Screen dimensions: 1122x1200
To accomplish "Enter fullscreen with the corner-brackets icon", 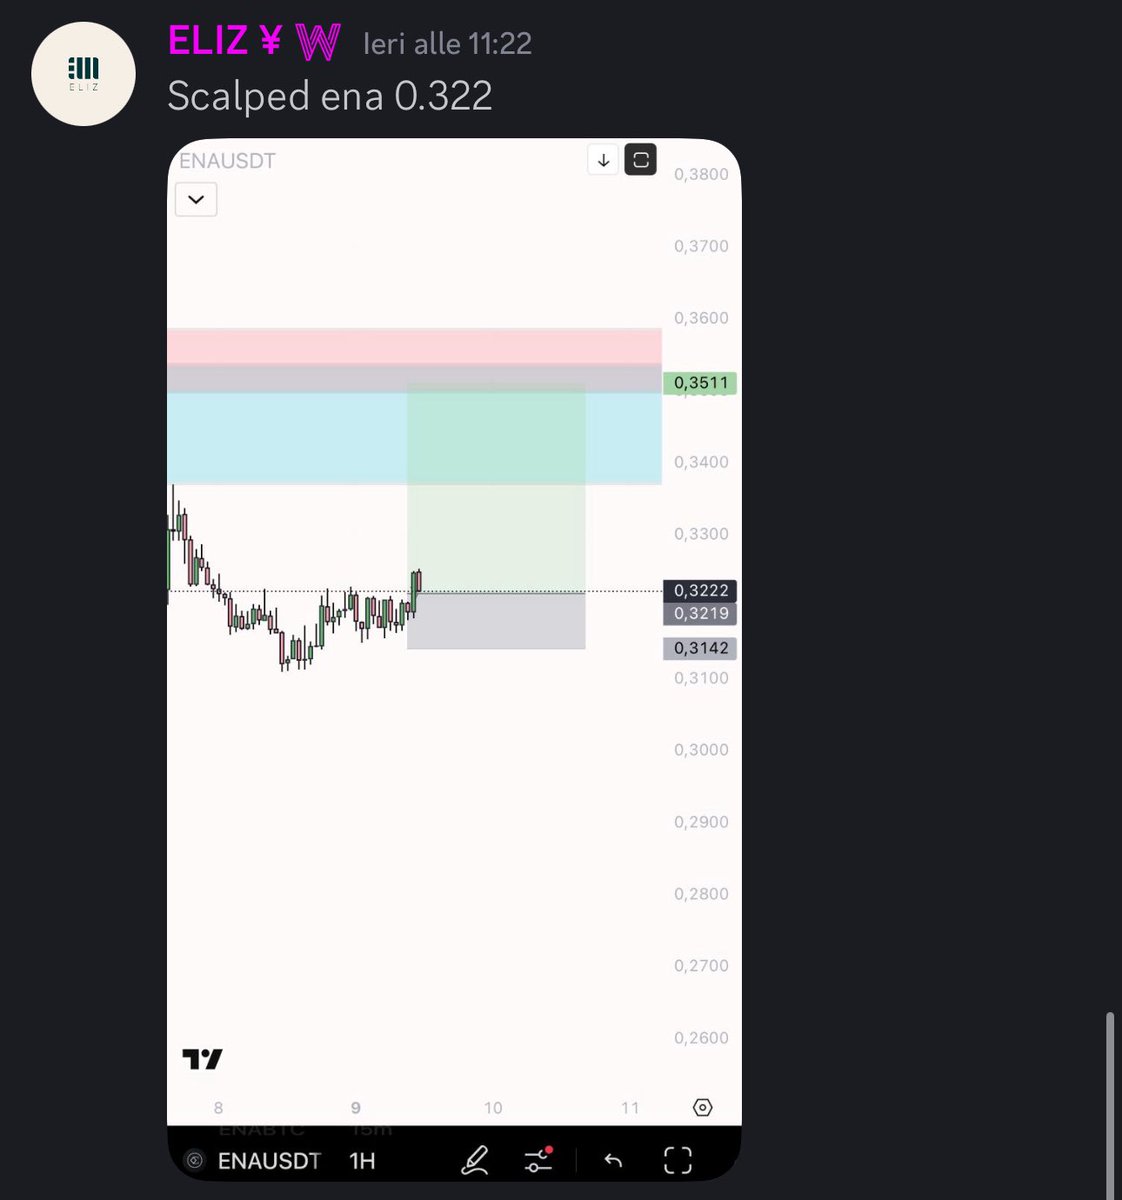I will click(678, 1160).
